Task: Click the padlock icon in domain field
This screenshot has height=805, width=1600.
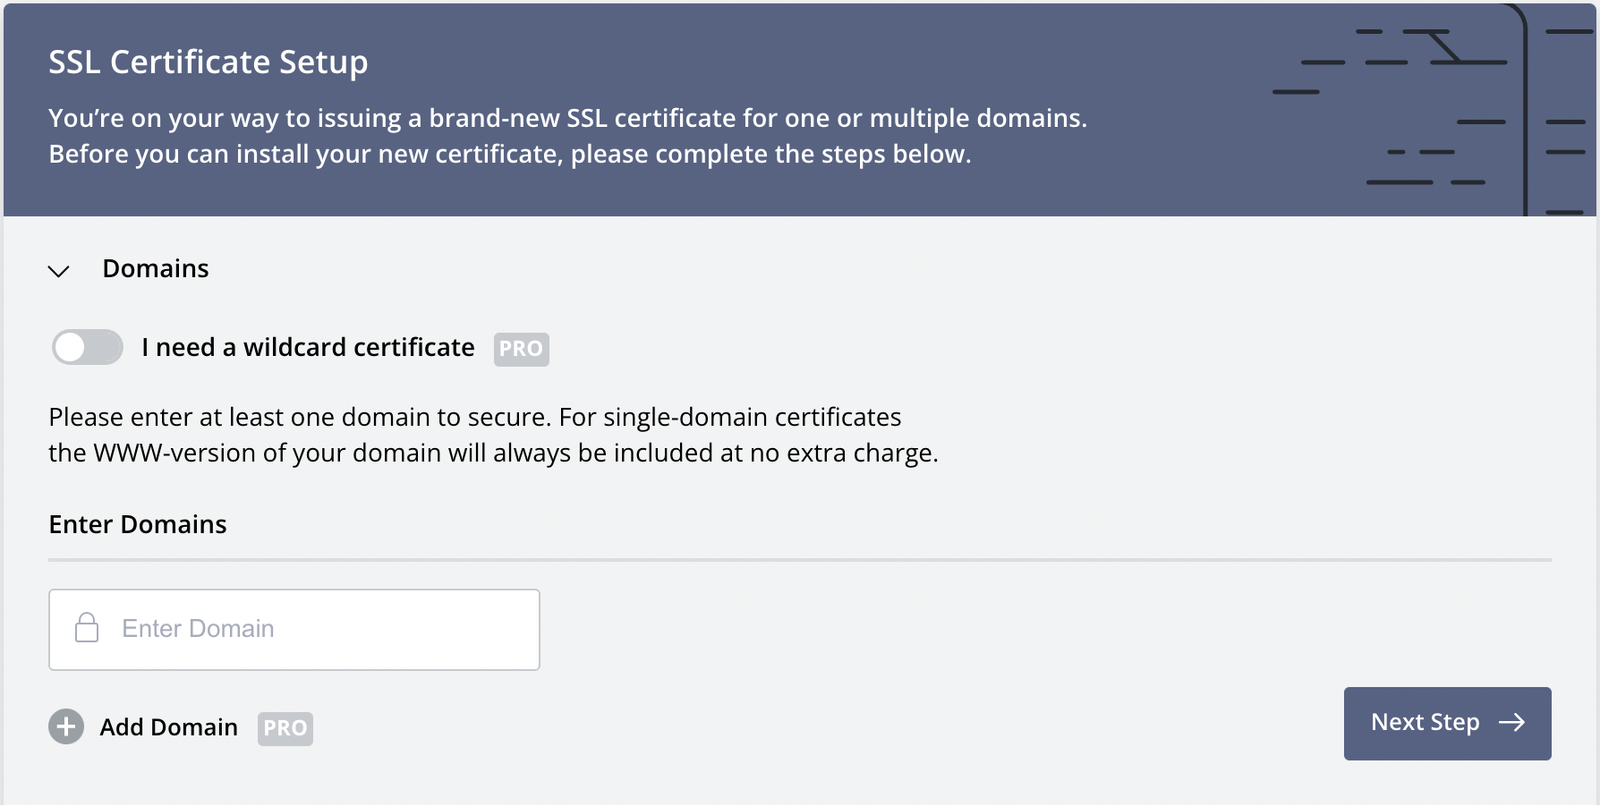Action: 87,628
